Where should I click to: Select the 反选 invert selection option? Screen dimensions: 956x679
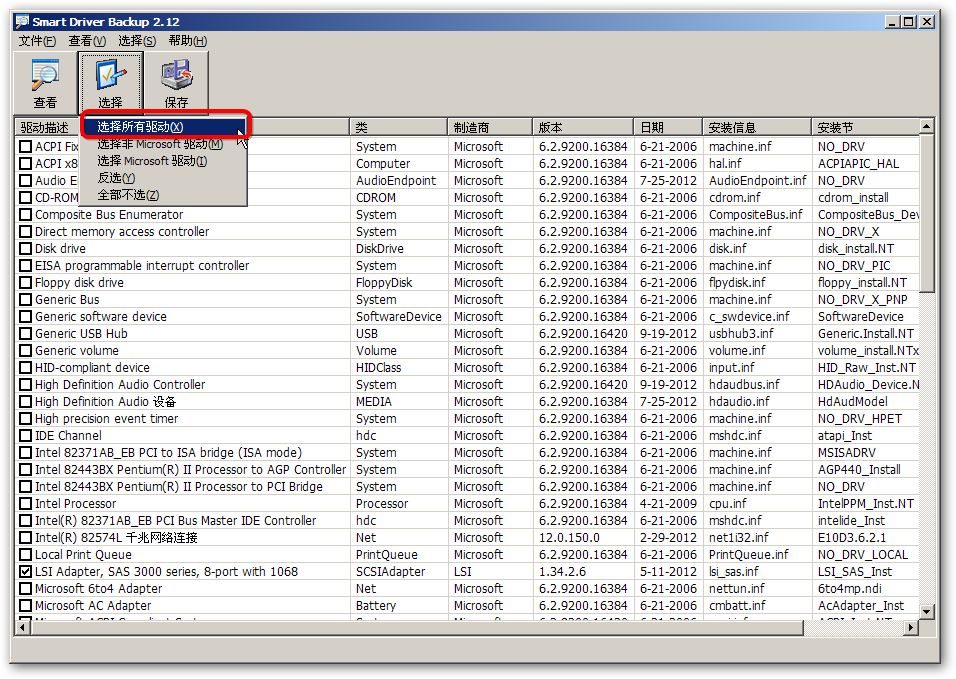[115, 178]
